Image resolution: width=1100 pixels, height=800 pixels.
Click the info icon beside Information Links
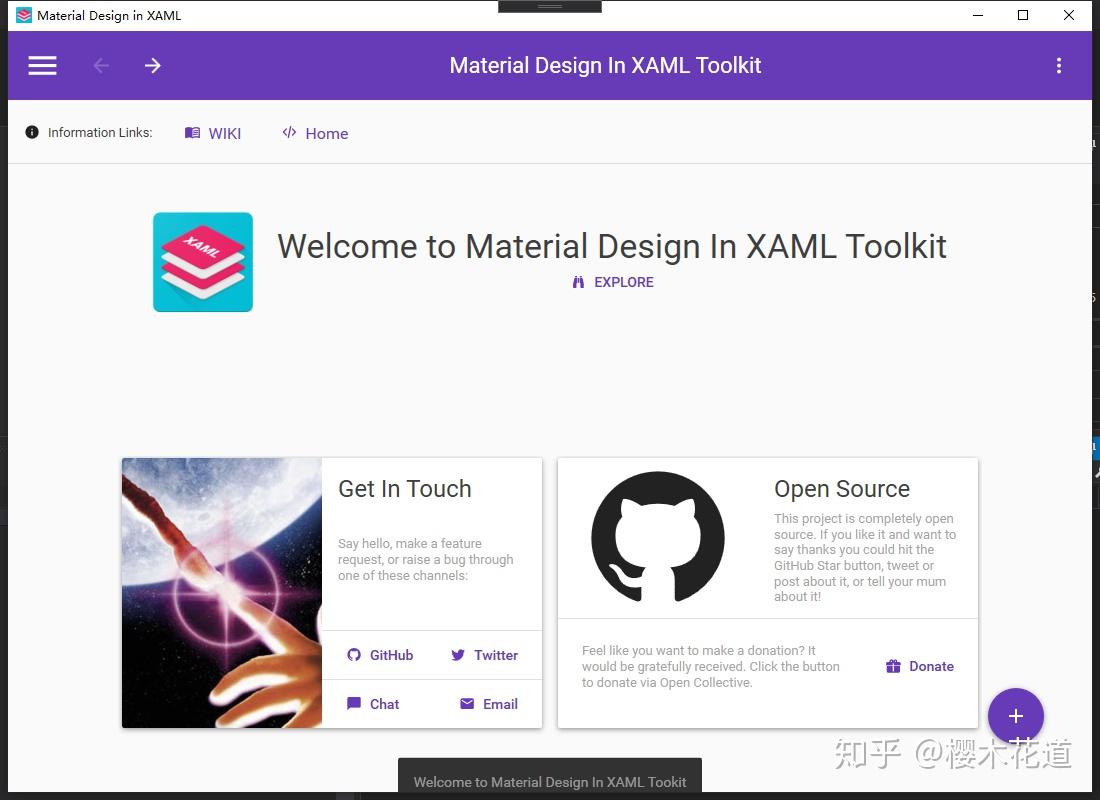31,131
